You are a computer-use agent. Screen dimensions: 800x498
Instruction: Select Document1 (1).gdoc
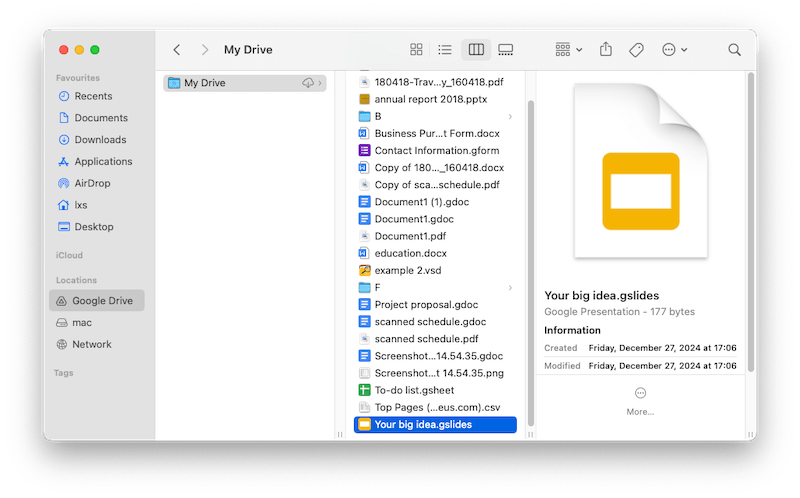coord(435,202)
